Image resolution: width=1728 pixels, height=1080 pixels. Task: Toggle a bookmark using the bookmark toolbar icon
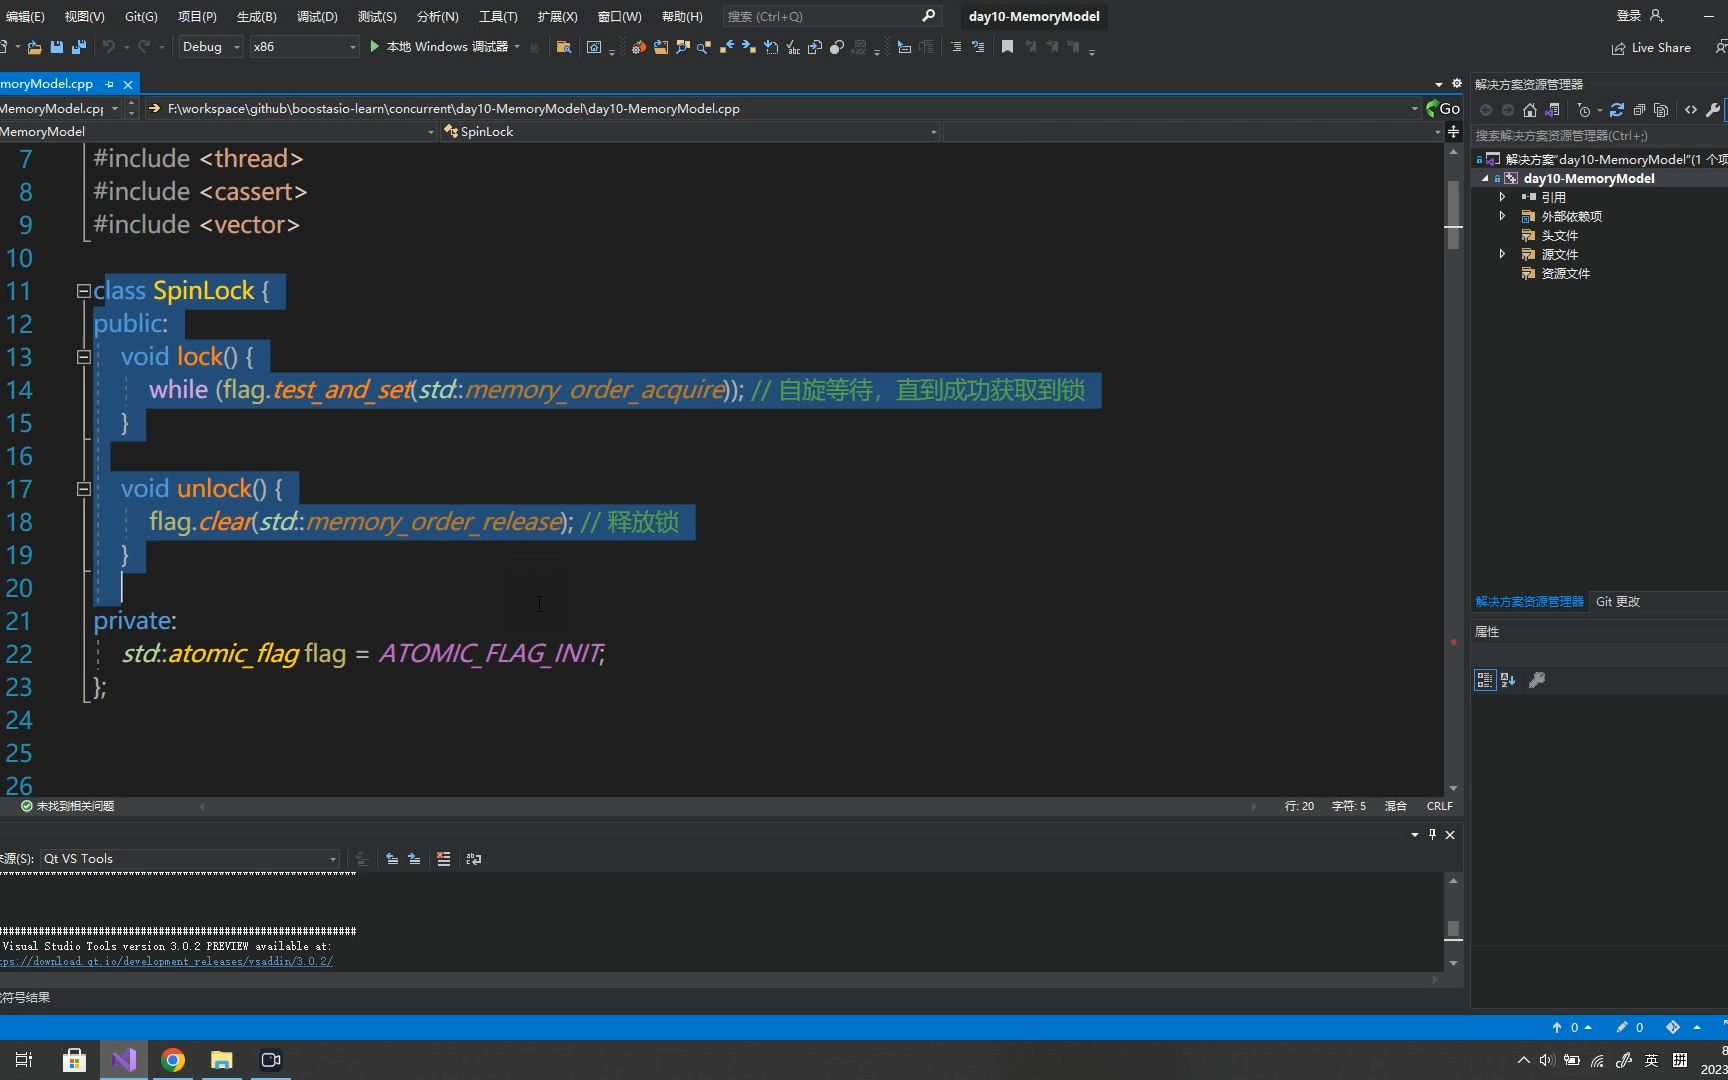[1007, 46]
